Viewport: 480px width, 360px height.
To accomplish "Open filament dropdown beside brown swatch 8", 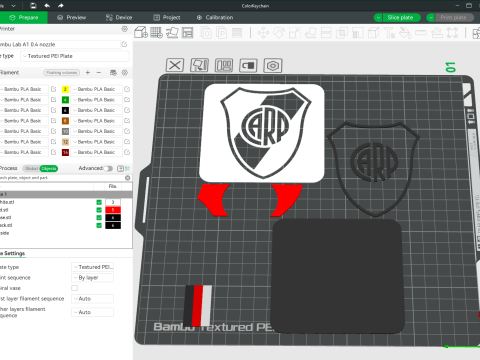I will tap(97, 121).
